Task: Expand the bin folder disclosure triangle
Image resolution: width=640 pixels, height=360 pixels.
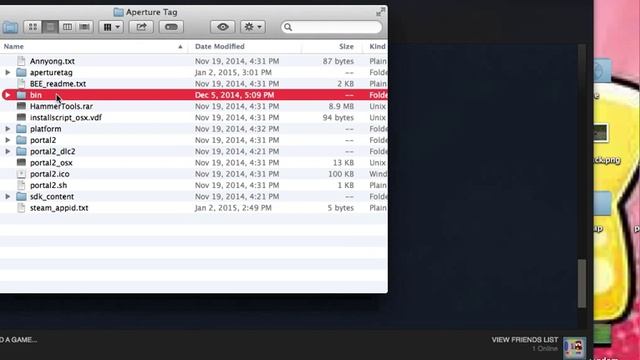Action: pos(8,95)
